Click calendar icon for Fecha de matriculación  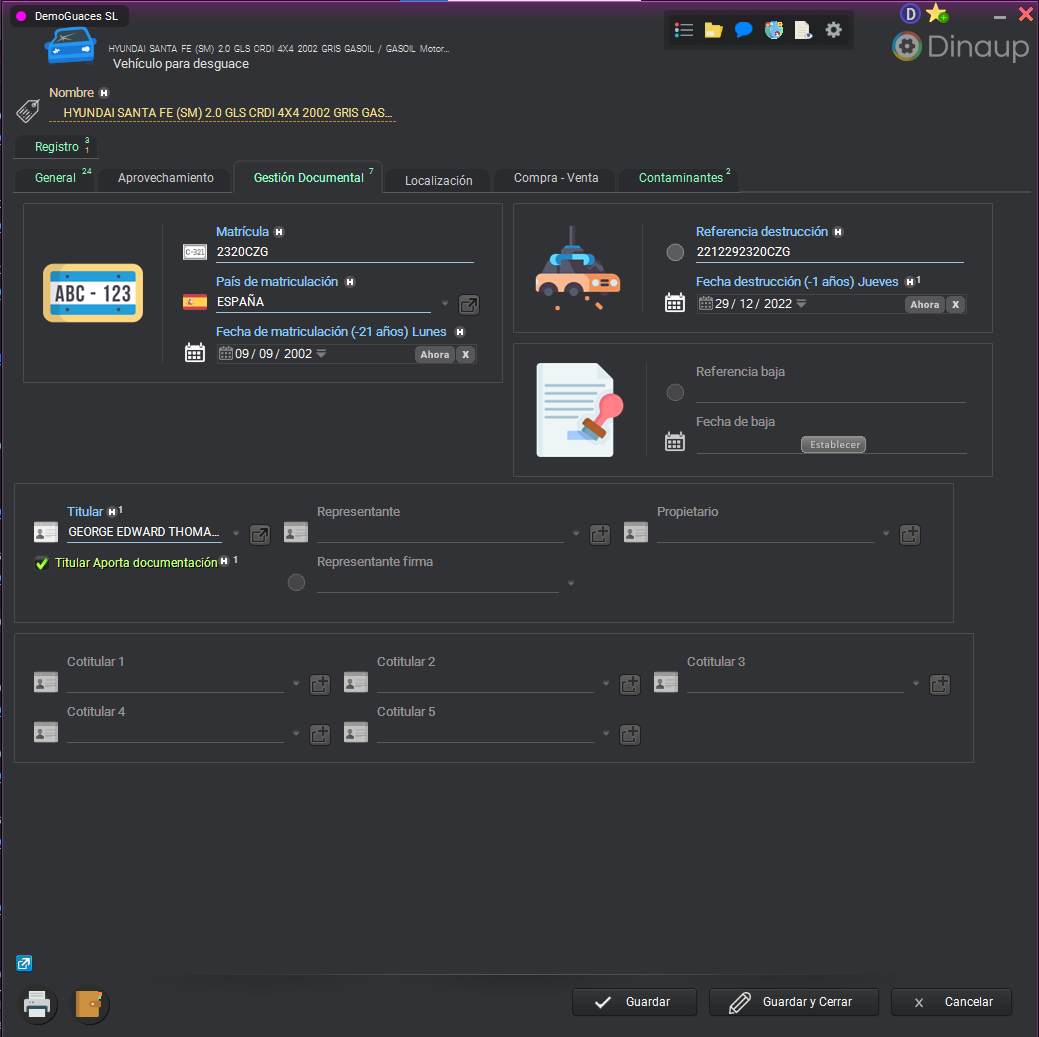coord(195,353)
